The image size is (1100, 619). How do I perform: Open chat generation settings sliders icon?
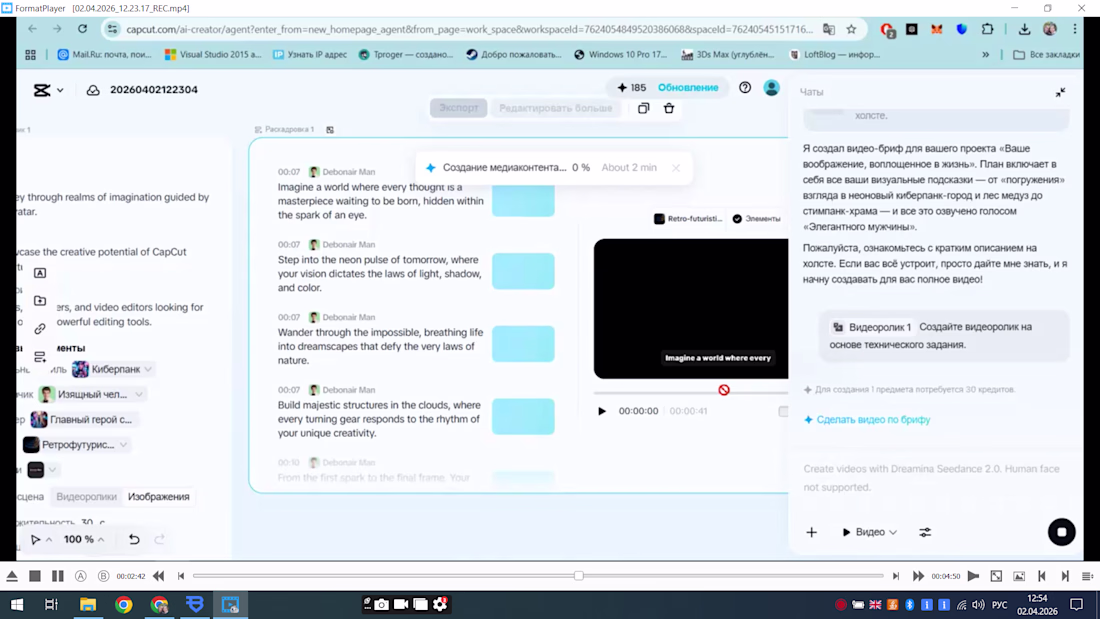(x=925, y=532)
